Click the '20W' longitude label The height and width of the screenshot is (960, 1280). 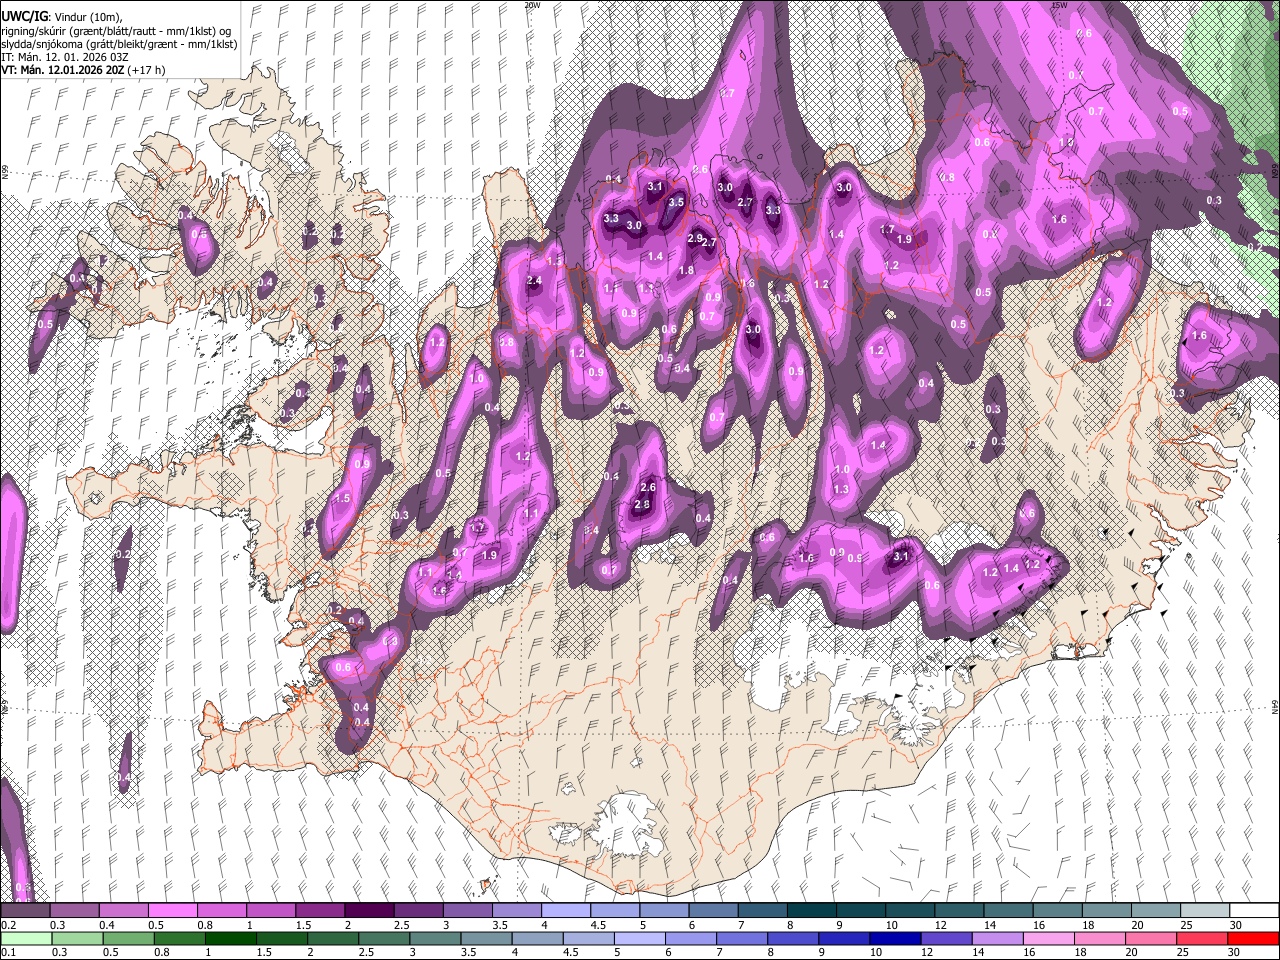pos(532,5)
